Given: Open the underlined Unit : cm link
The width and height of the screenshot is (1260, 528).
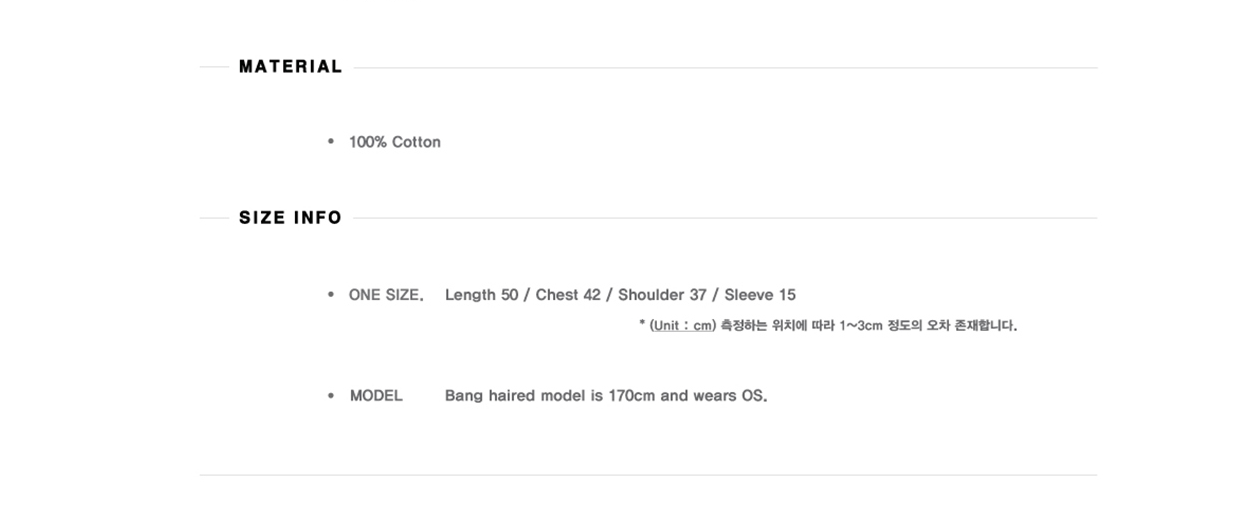Looking at the screenshot, I should [683, 325].
